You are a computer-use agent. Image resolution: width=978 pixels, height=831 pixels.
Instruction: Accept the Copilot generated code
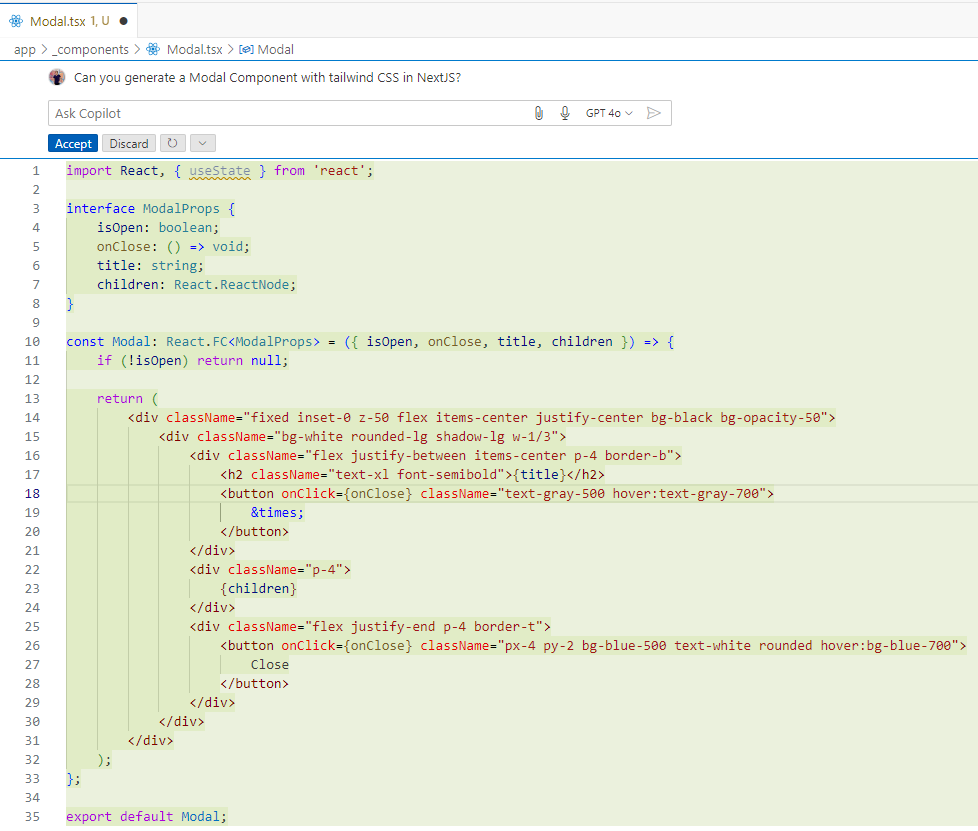coord(73,143)
